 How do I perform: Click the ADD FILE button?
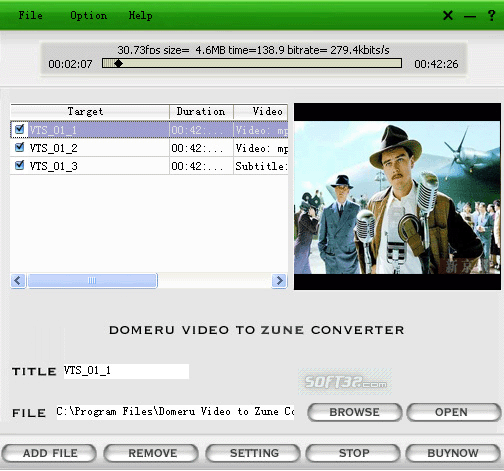49,453
